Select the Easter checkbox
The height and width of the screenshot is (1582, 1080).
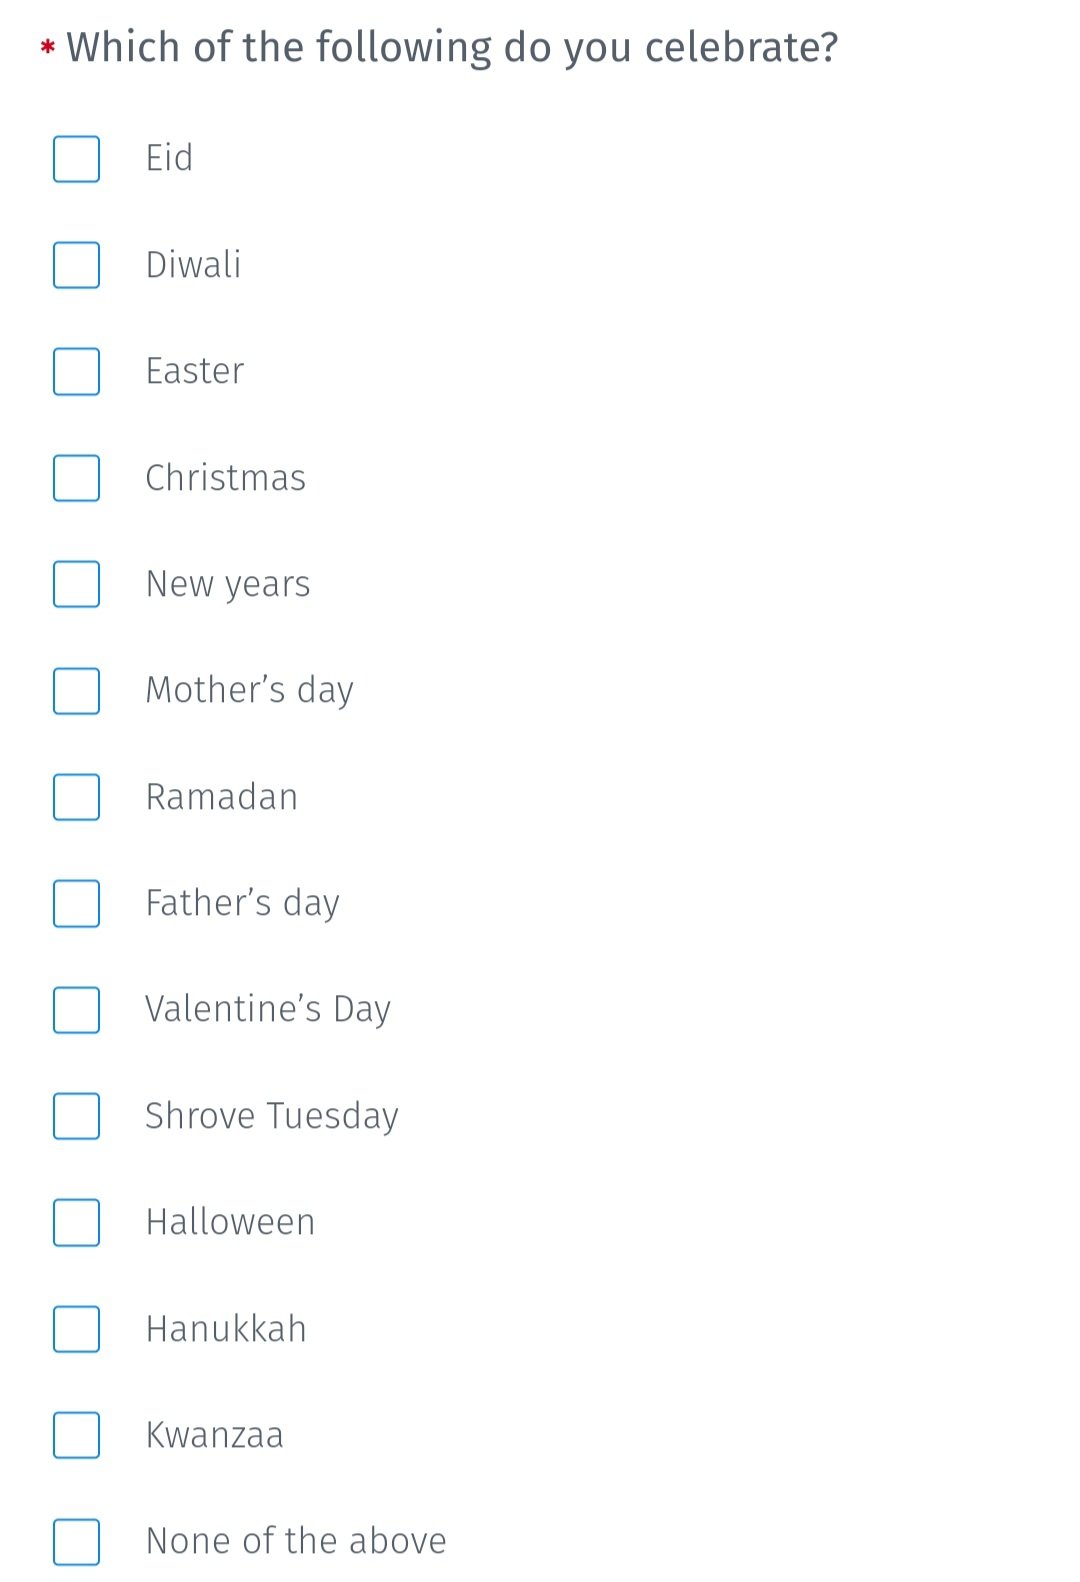click(x=76, y=371)
